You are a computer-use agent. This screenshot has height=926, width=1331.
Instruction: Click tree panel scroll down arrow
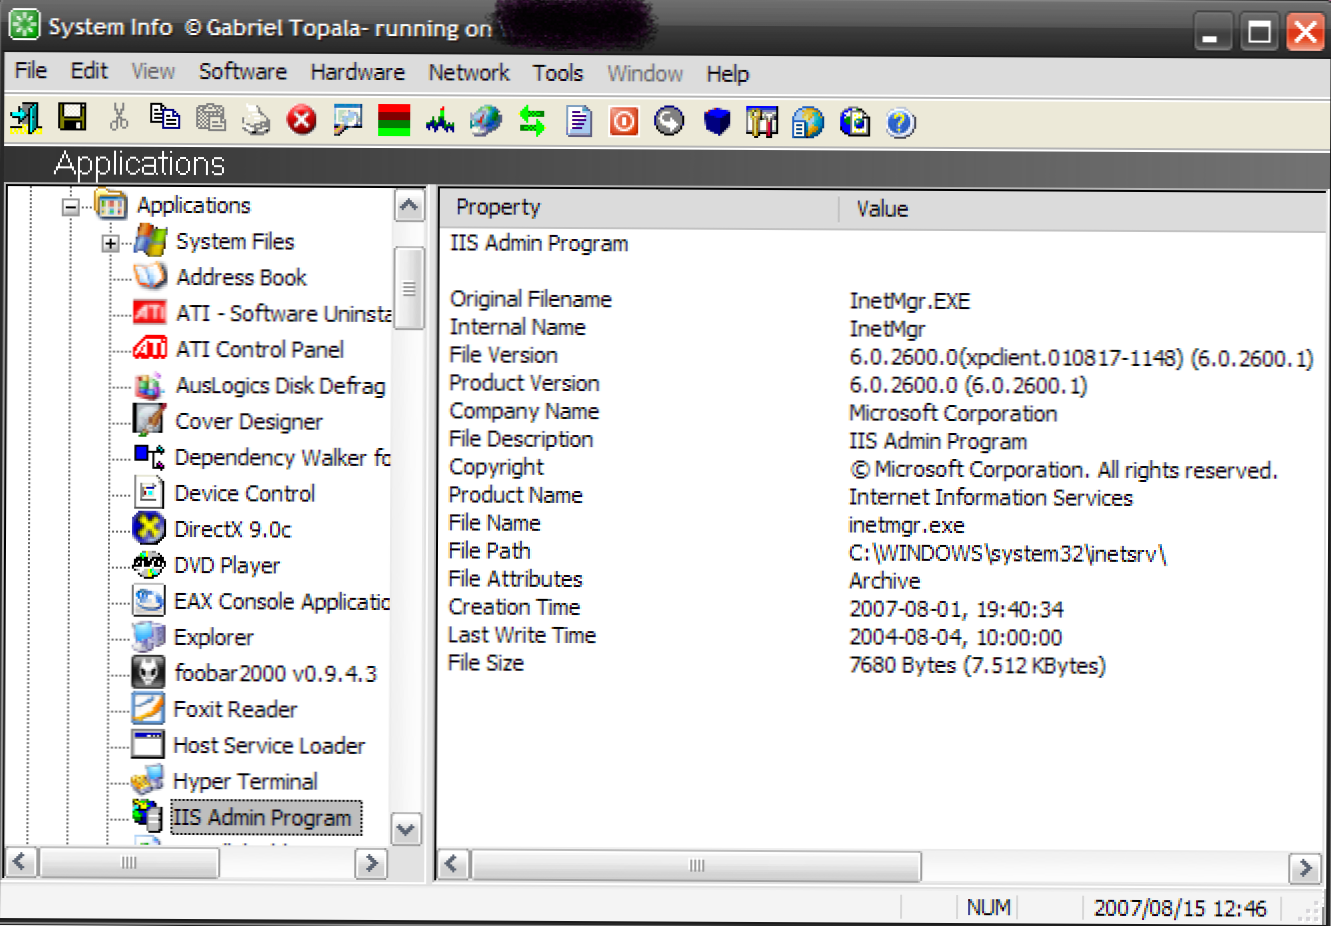tap(406, 829)
